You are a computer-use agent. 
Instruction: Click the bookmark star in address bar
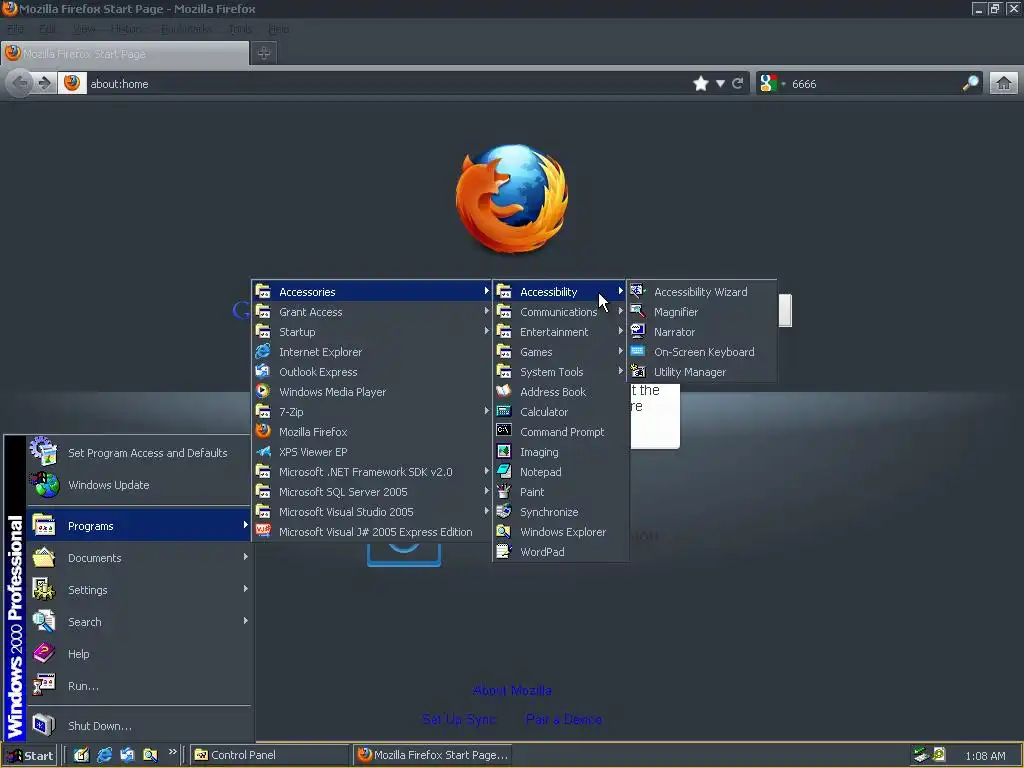tap(701, 84)
